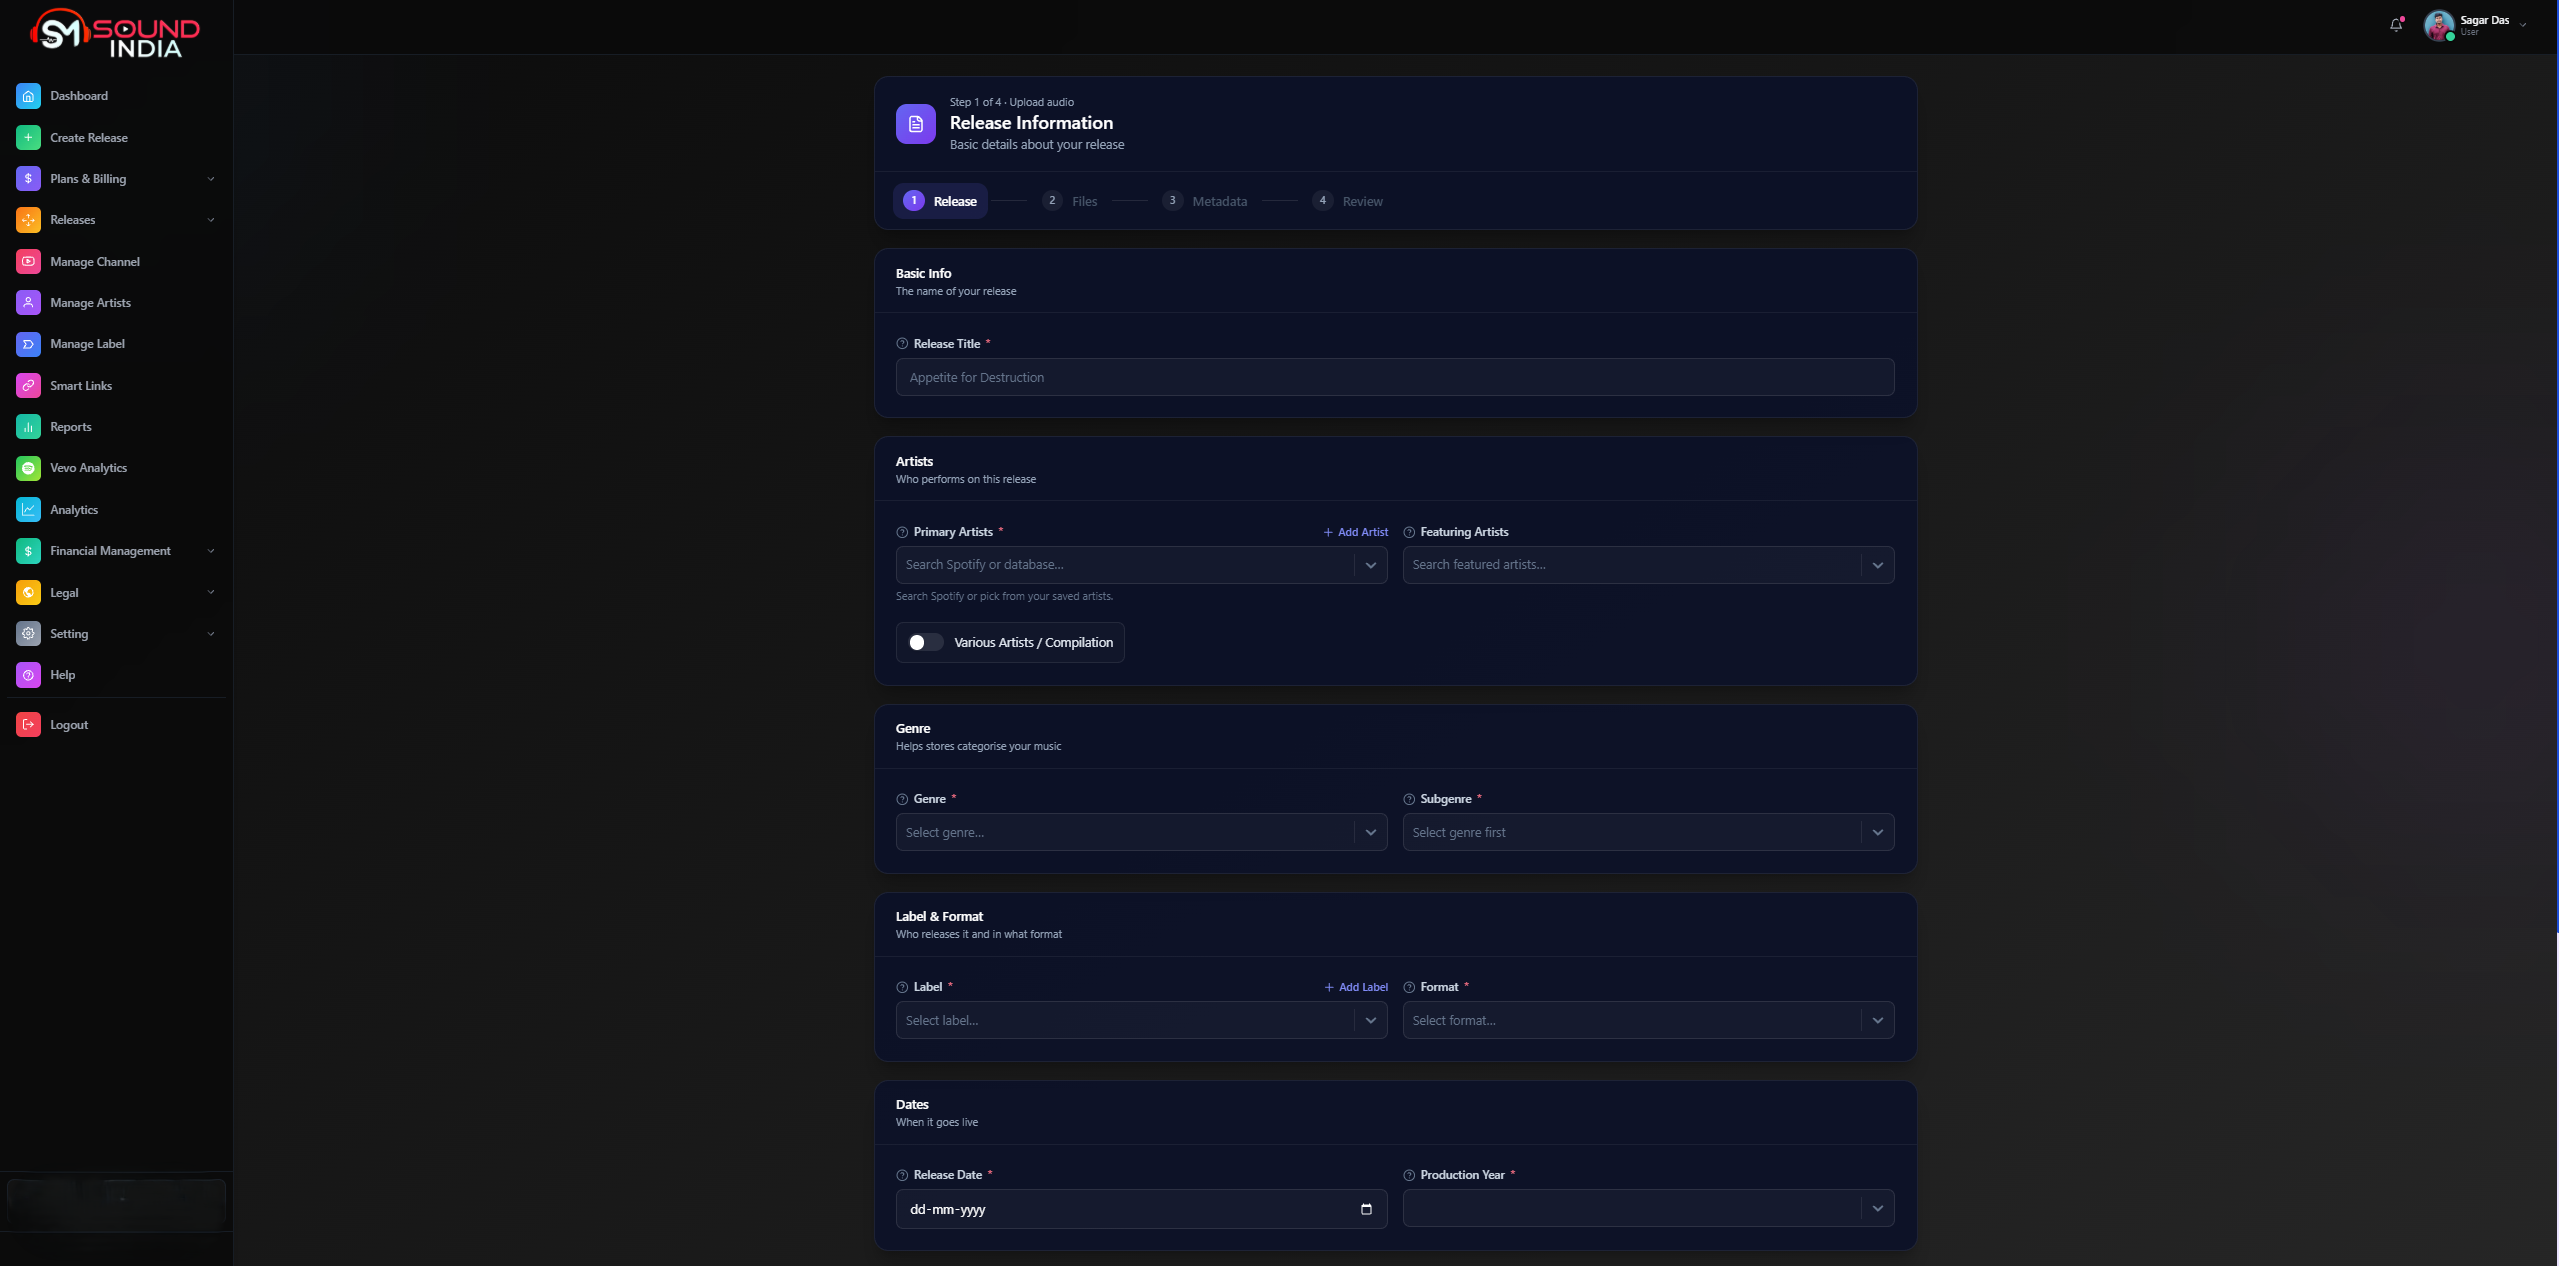2559x1266 pixels.
Task: Click the Setting gear icon
Action: [x=28, y=633]
